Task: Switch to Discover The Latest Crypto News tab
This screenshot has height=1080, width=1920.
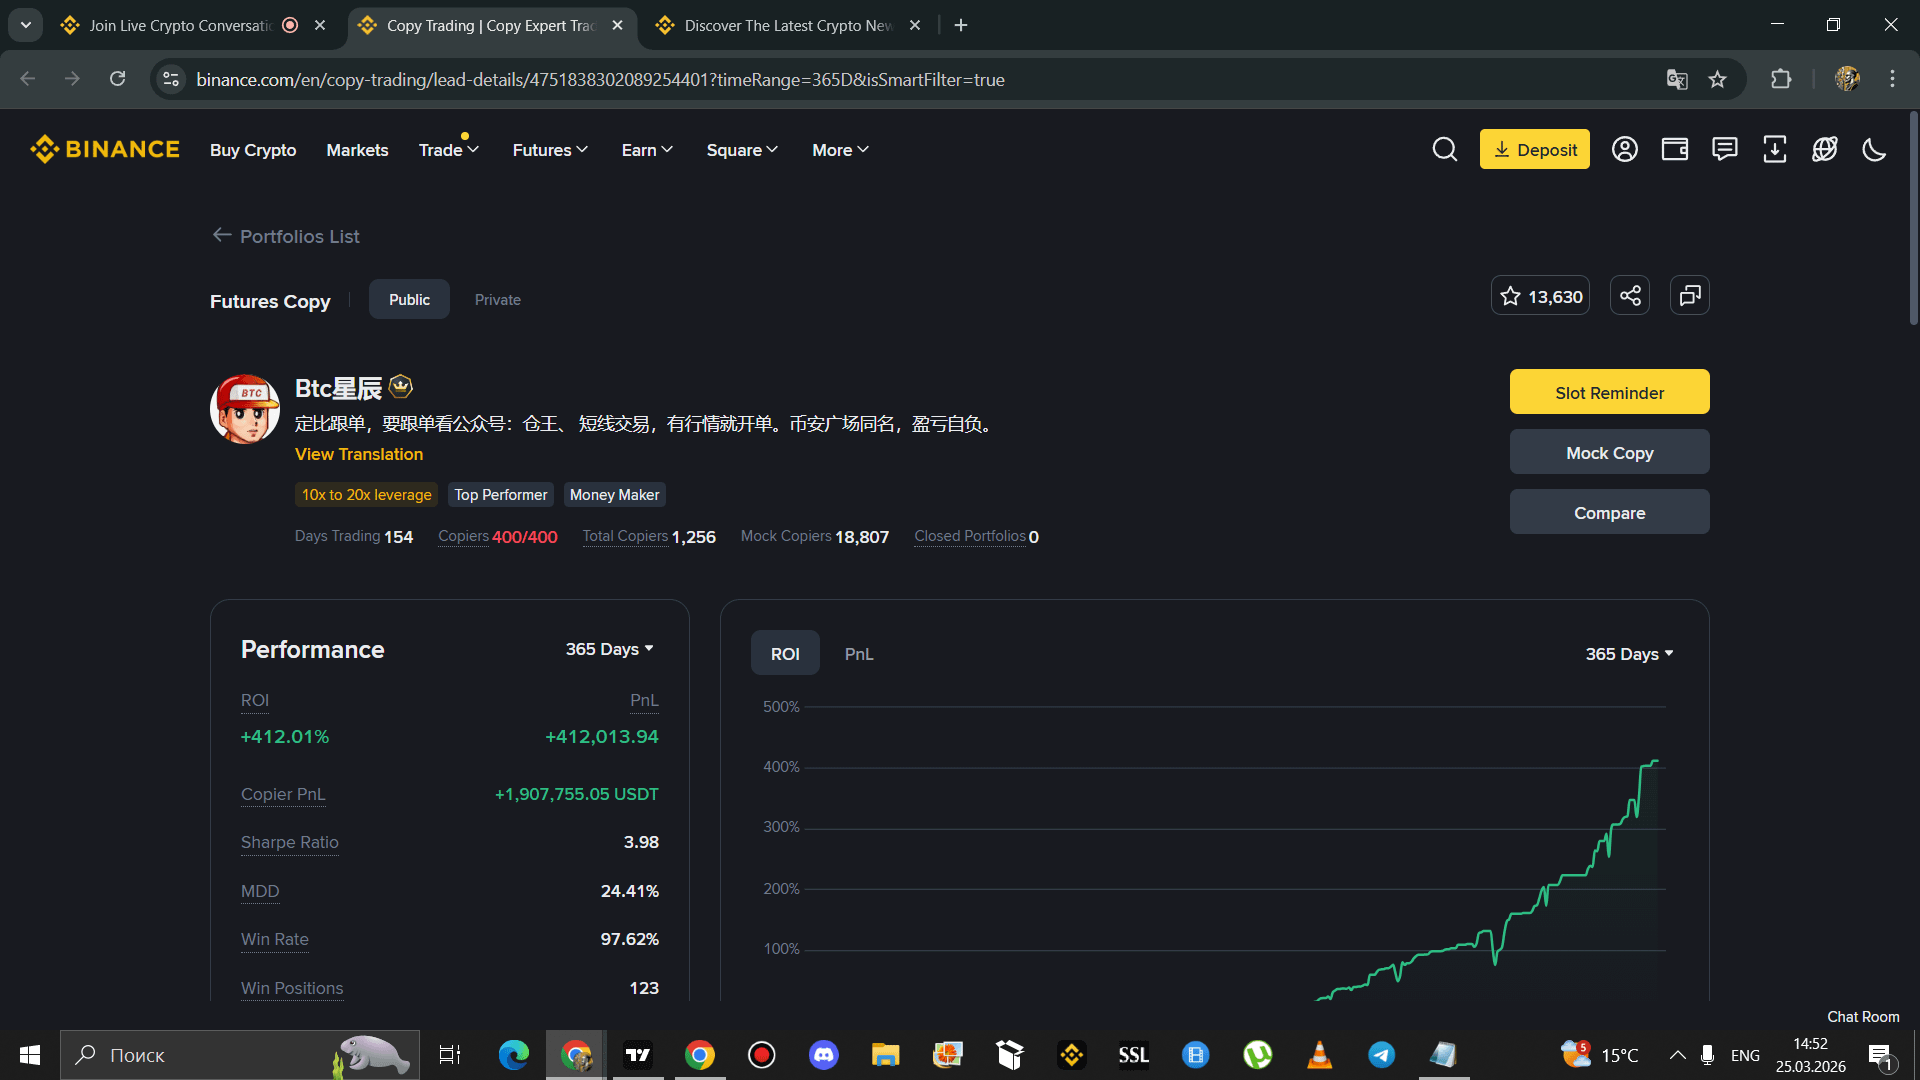Action: pyautogui.click(x=788, y=25)
